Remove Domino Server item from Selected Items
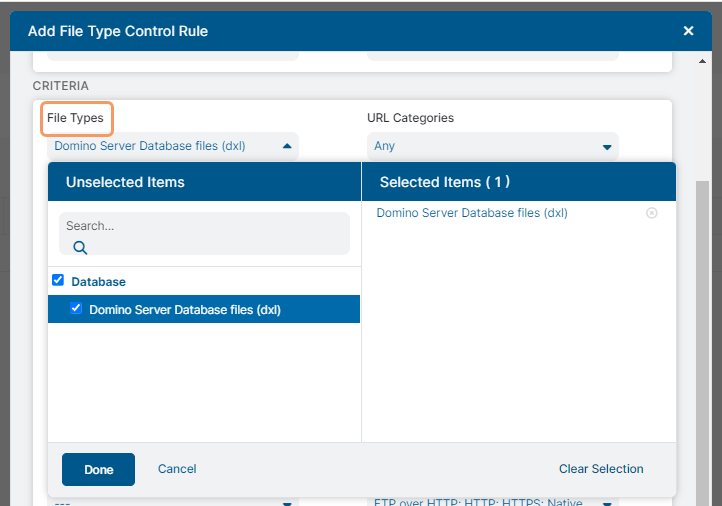The image size is (722, 506). coord(652,213)
